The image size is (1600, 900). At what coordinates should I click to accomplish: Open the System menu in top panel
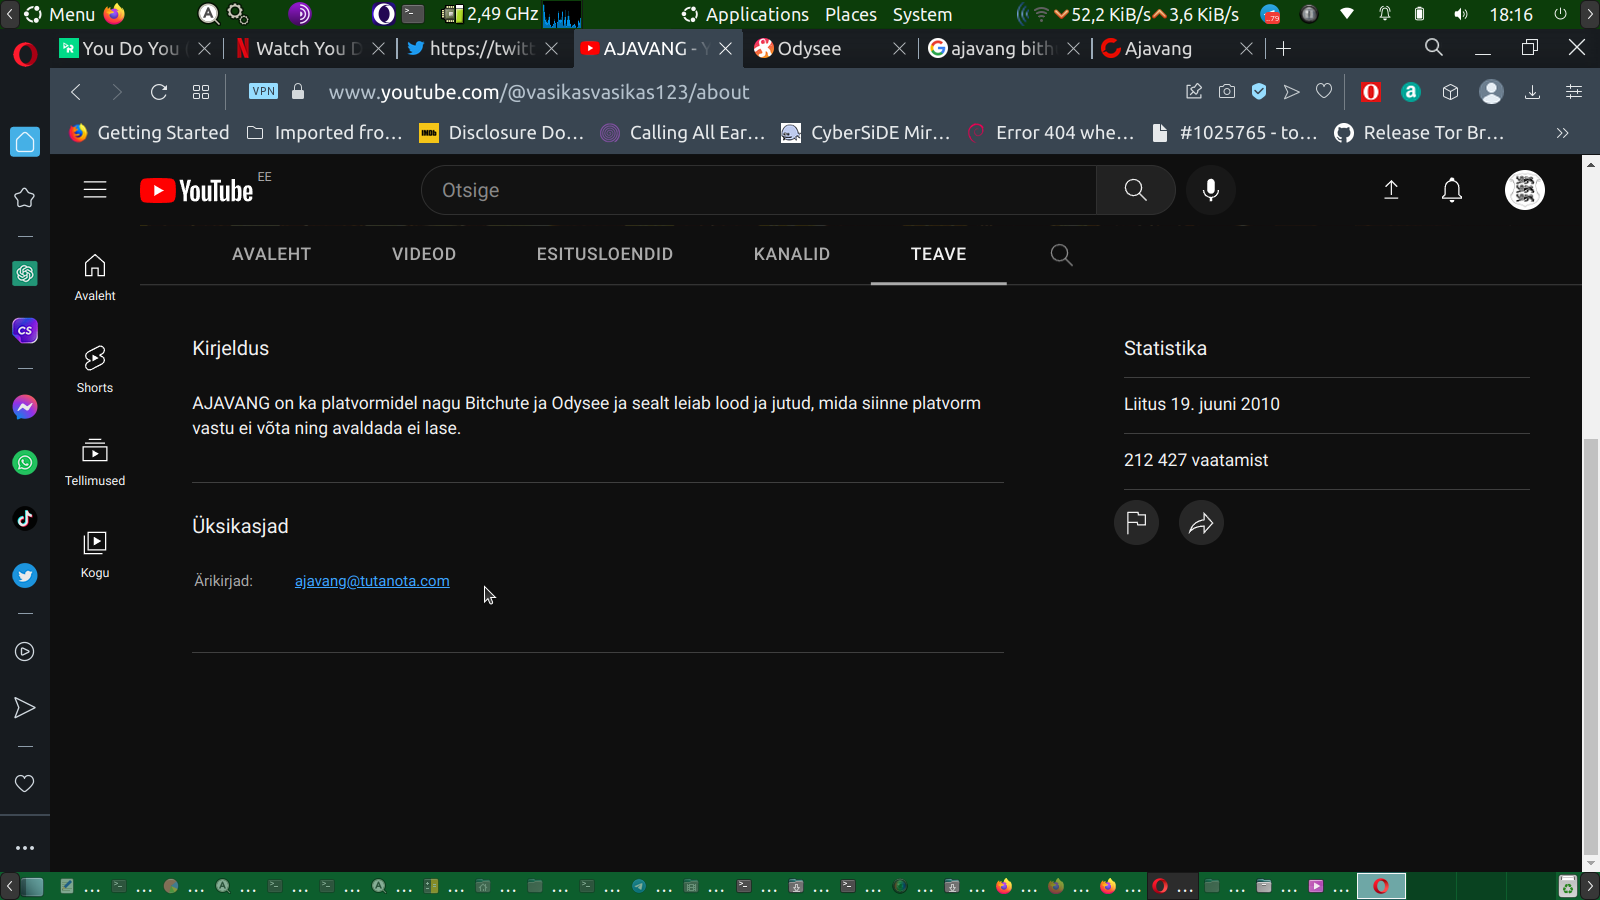coord(922,14)
